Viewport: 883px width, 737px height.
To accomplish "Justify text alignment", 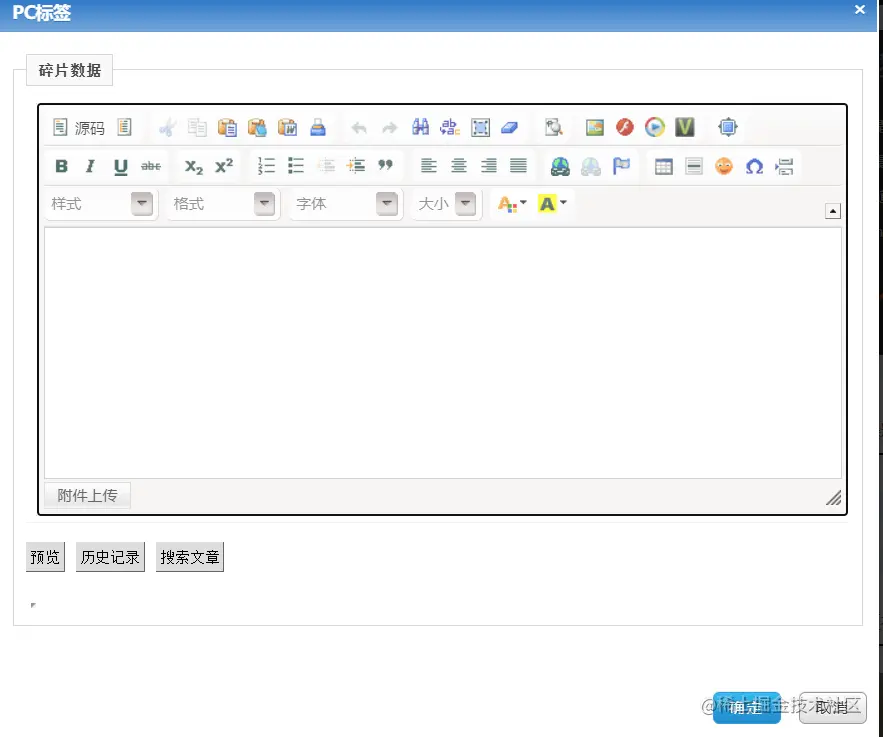I will [519, 166].
